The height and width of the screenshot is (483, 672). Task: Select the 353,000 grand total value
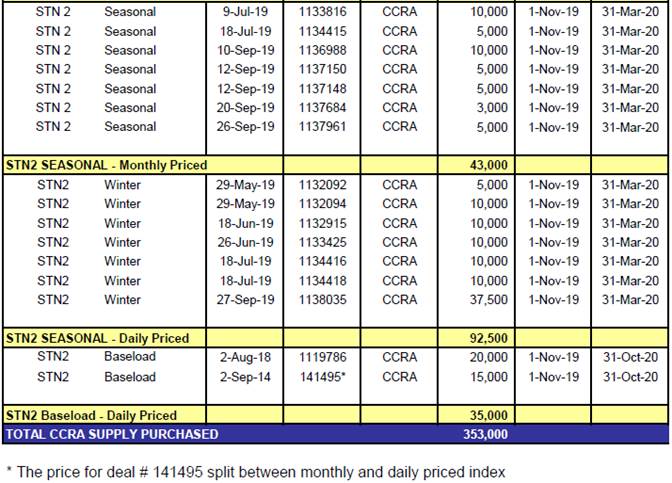(x=485, y=434)
